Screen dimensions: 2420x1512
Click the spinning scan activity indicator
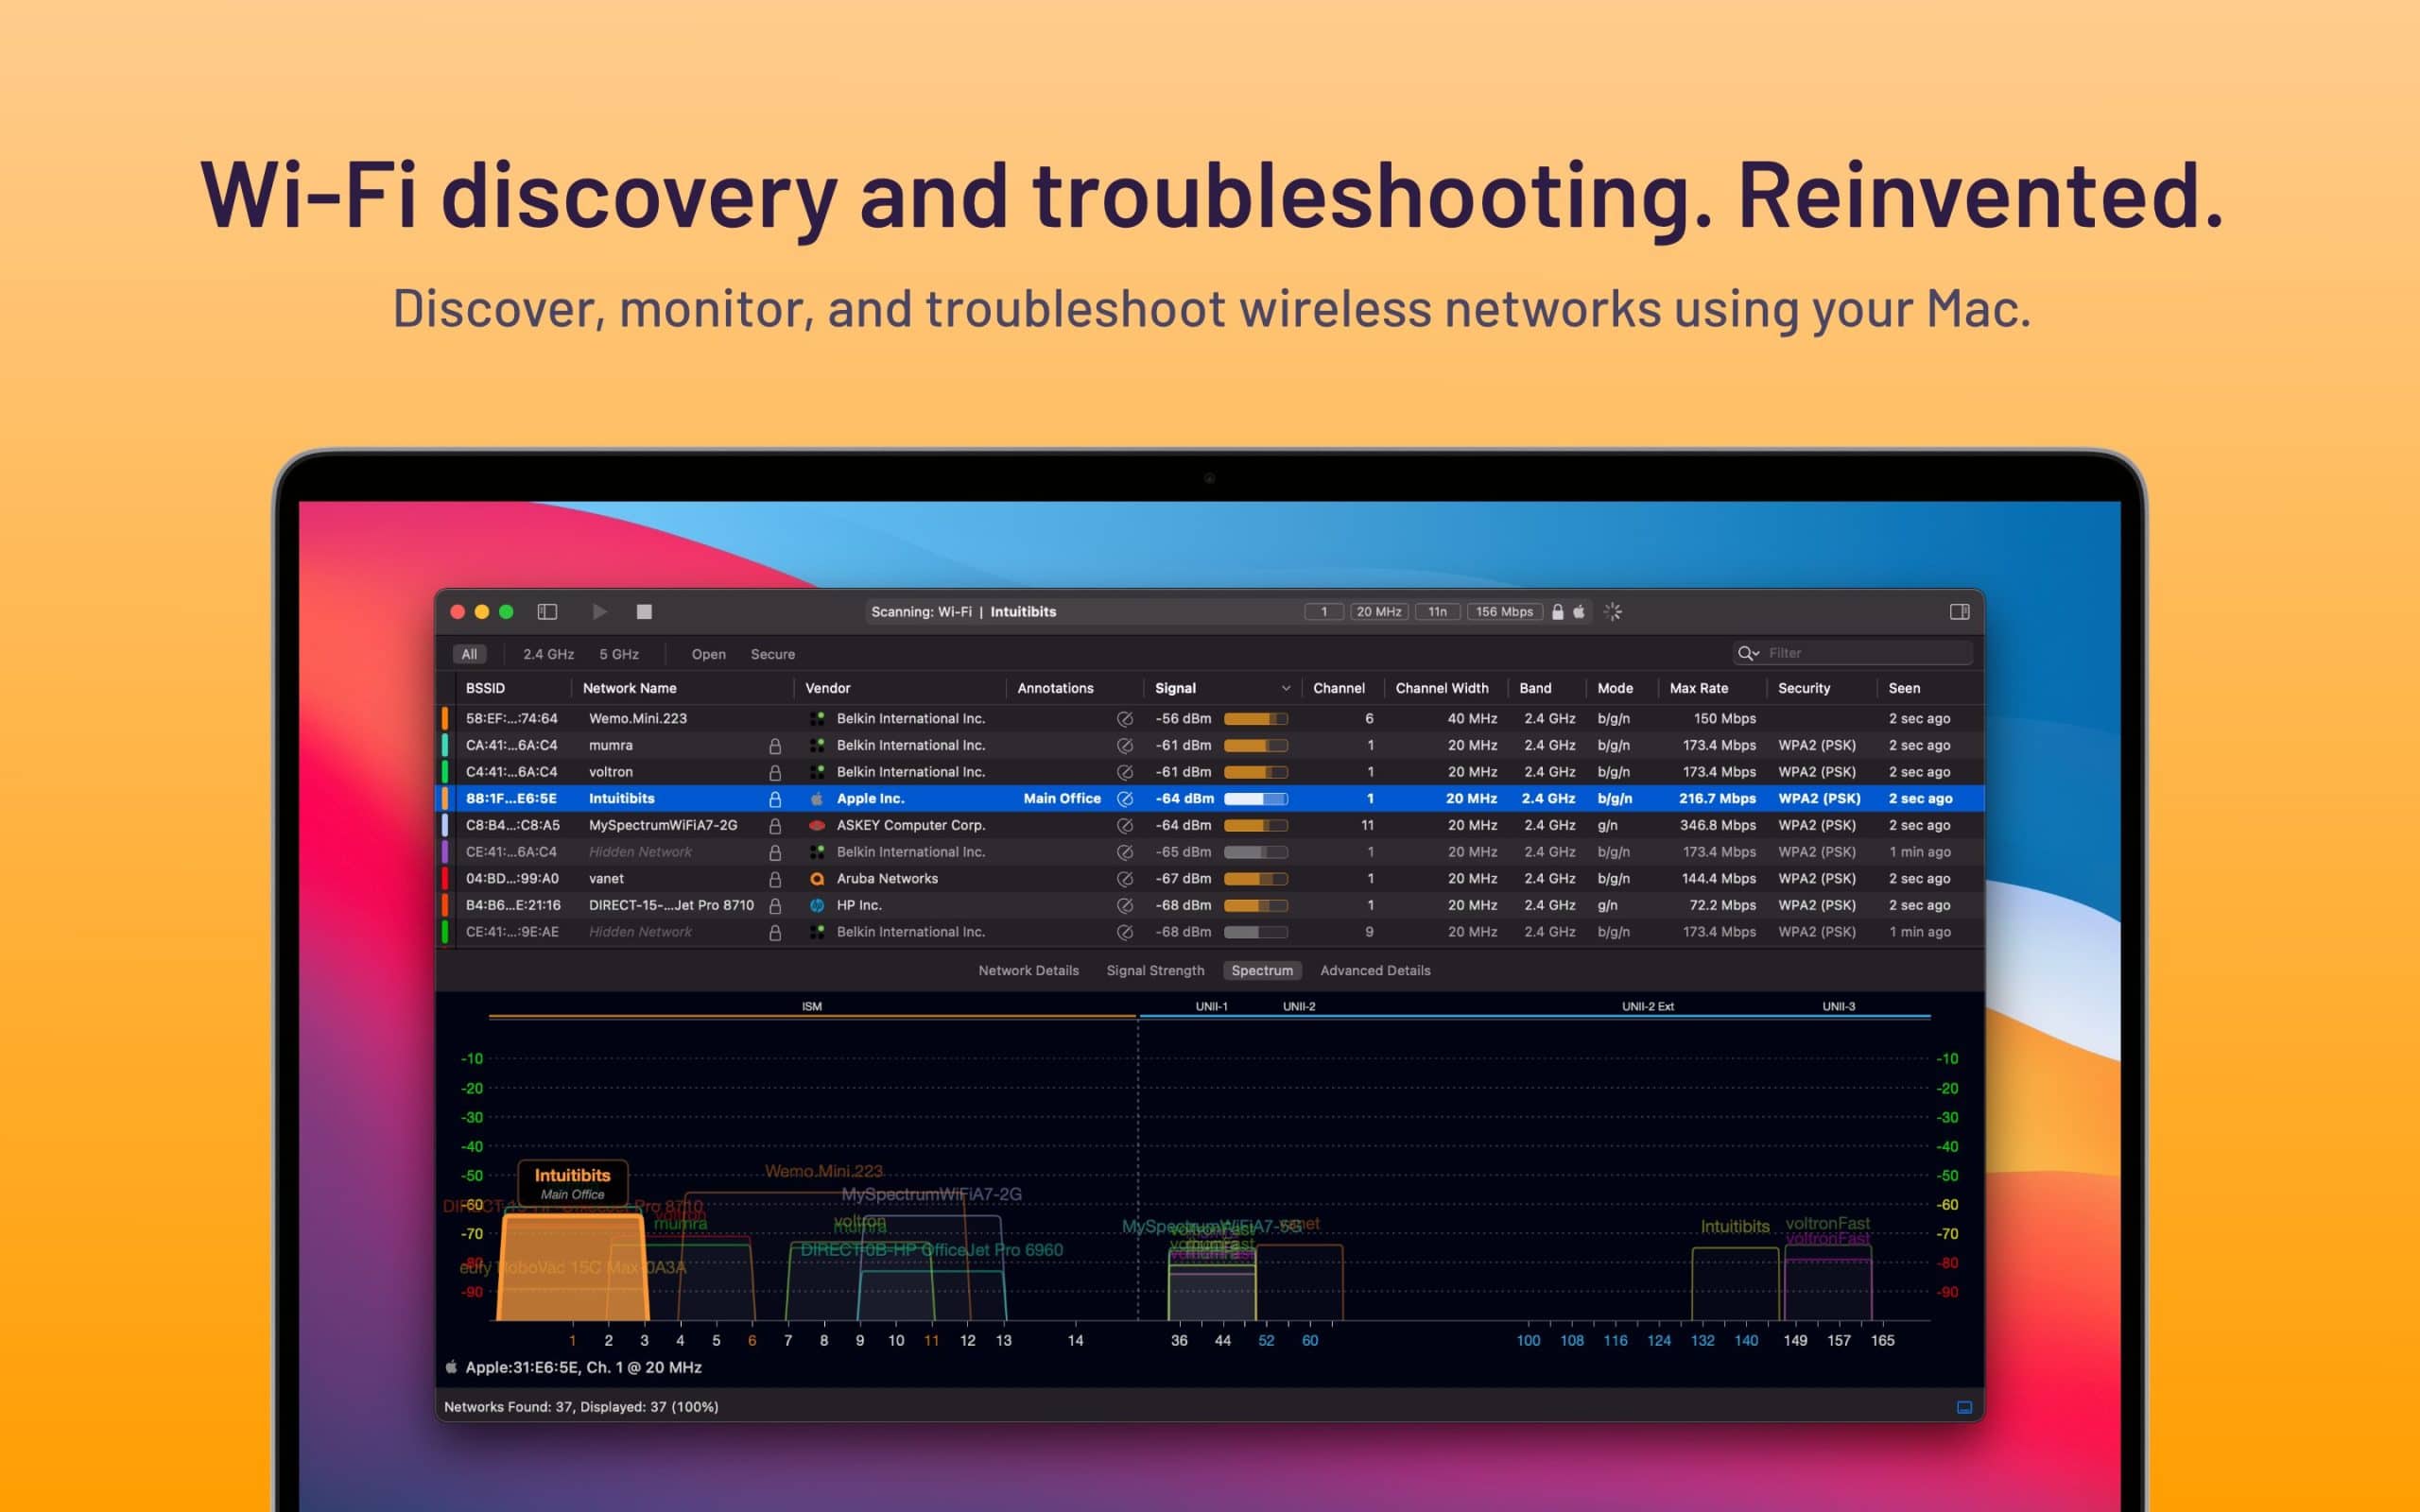click(x=1615, y=612)
